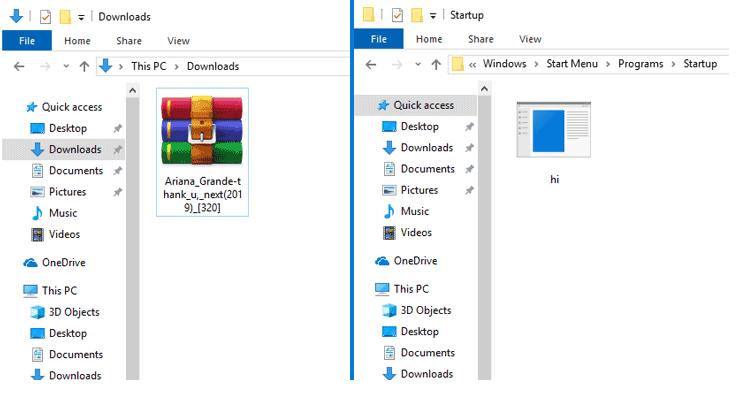Open Customize Quick Access Toolbar dropdown in Startup
Screen dimensions: 737x394
433,16
